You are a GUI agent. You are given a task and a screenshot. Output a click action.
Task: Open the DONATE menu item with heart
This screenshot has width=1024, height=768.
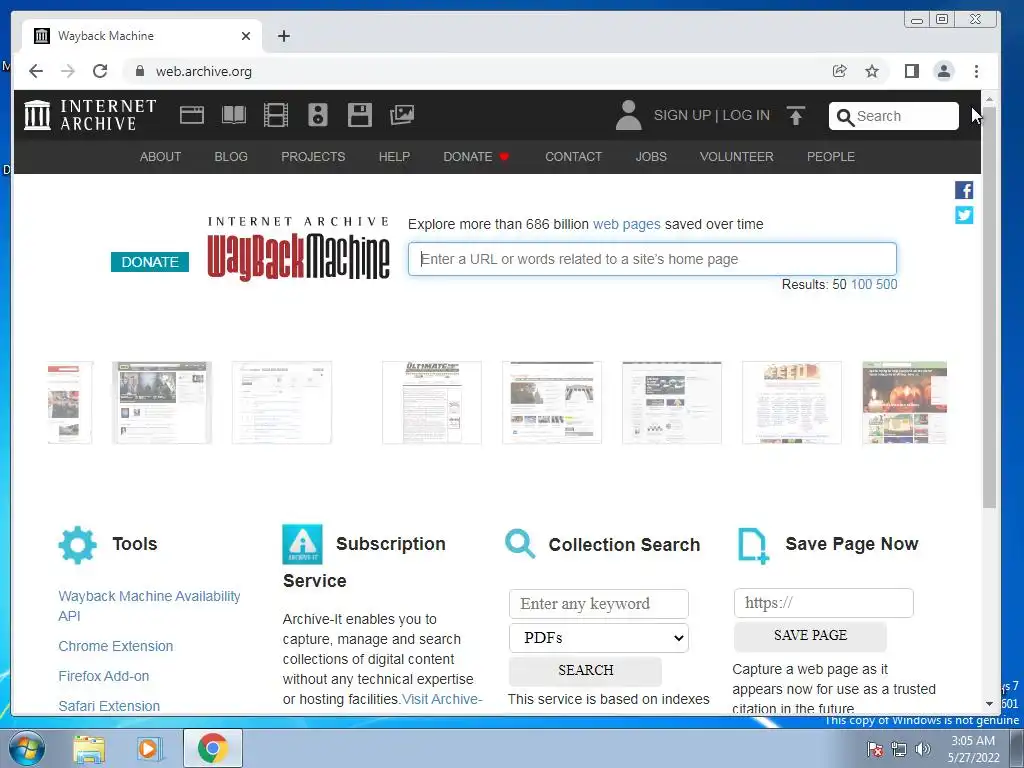click(x=476, y=157)
